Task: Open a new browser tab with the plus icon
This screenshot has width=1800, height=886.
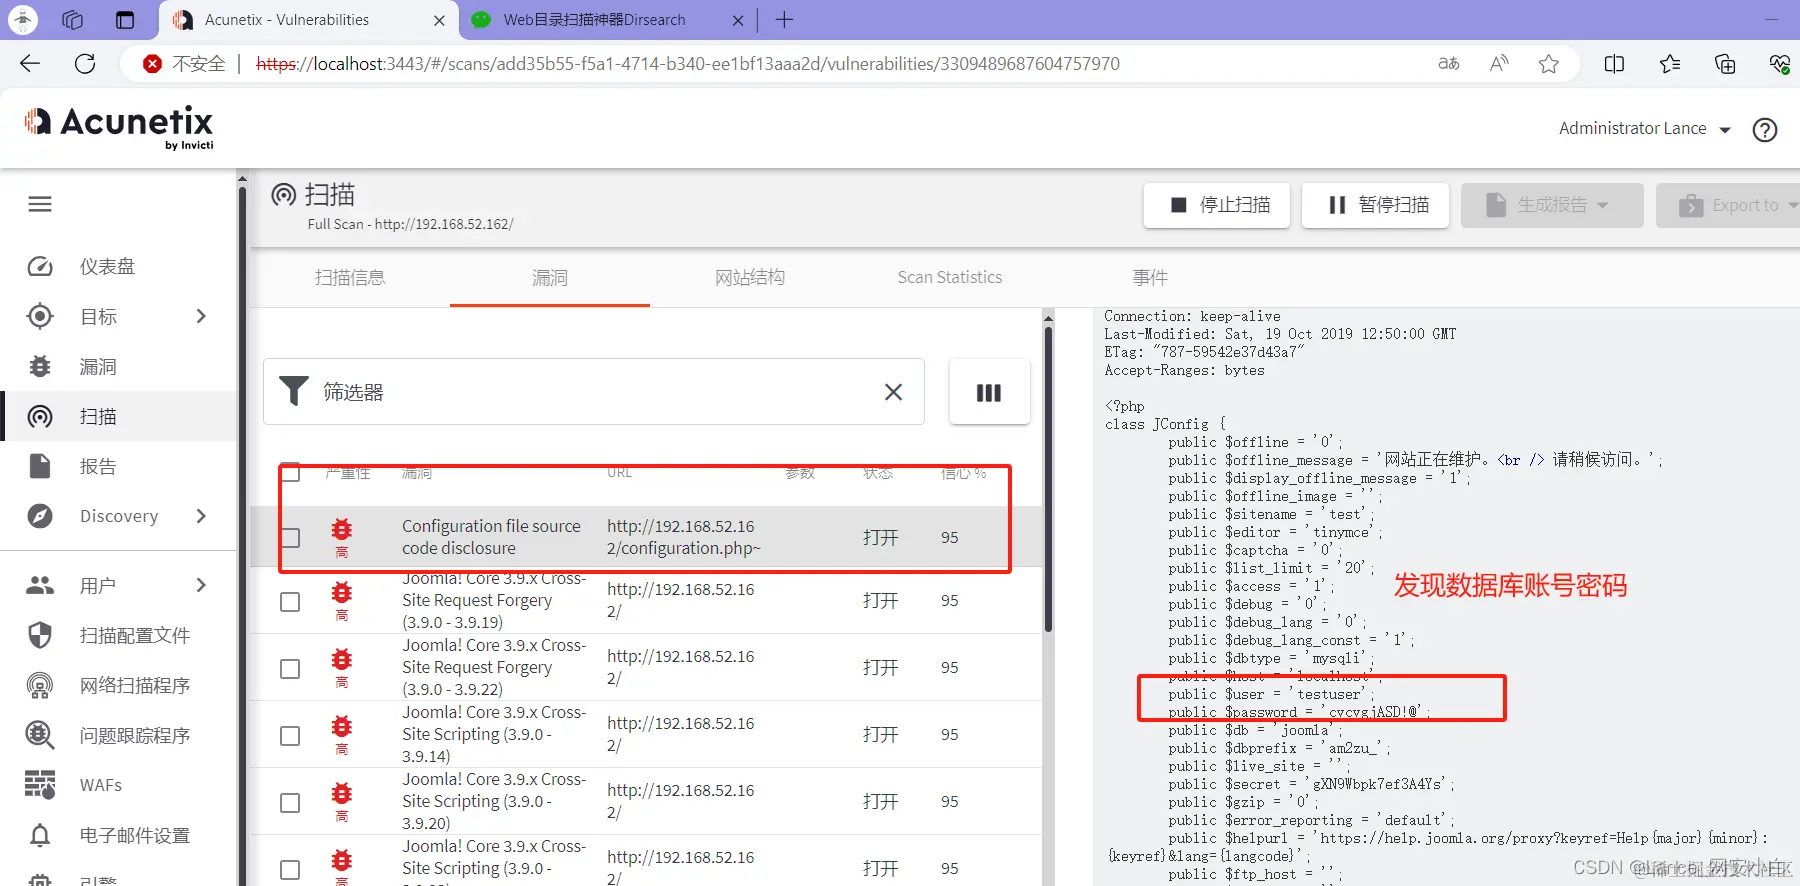Action: [x=784, y=20]
